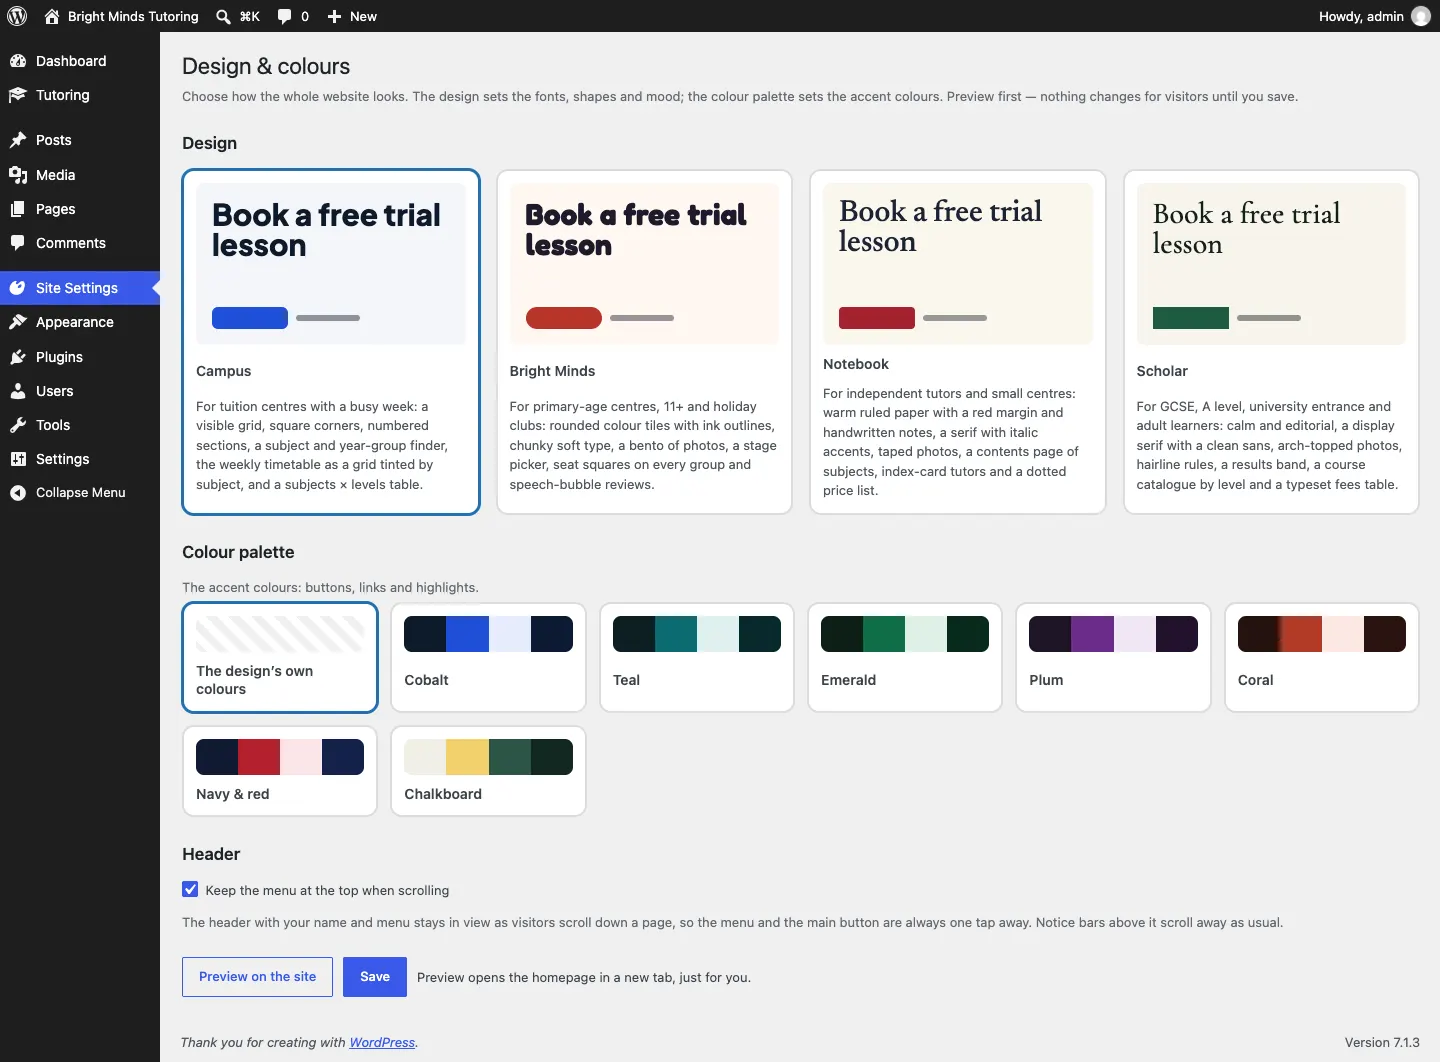Select the Plum colour palette

(1113, 657)
